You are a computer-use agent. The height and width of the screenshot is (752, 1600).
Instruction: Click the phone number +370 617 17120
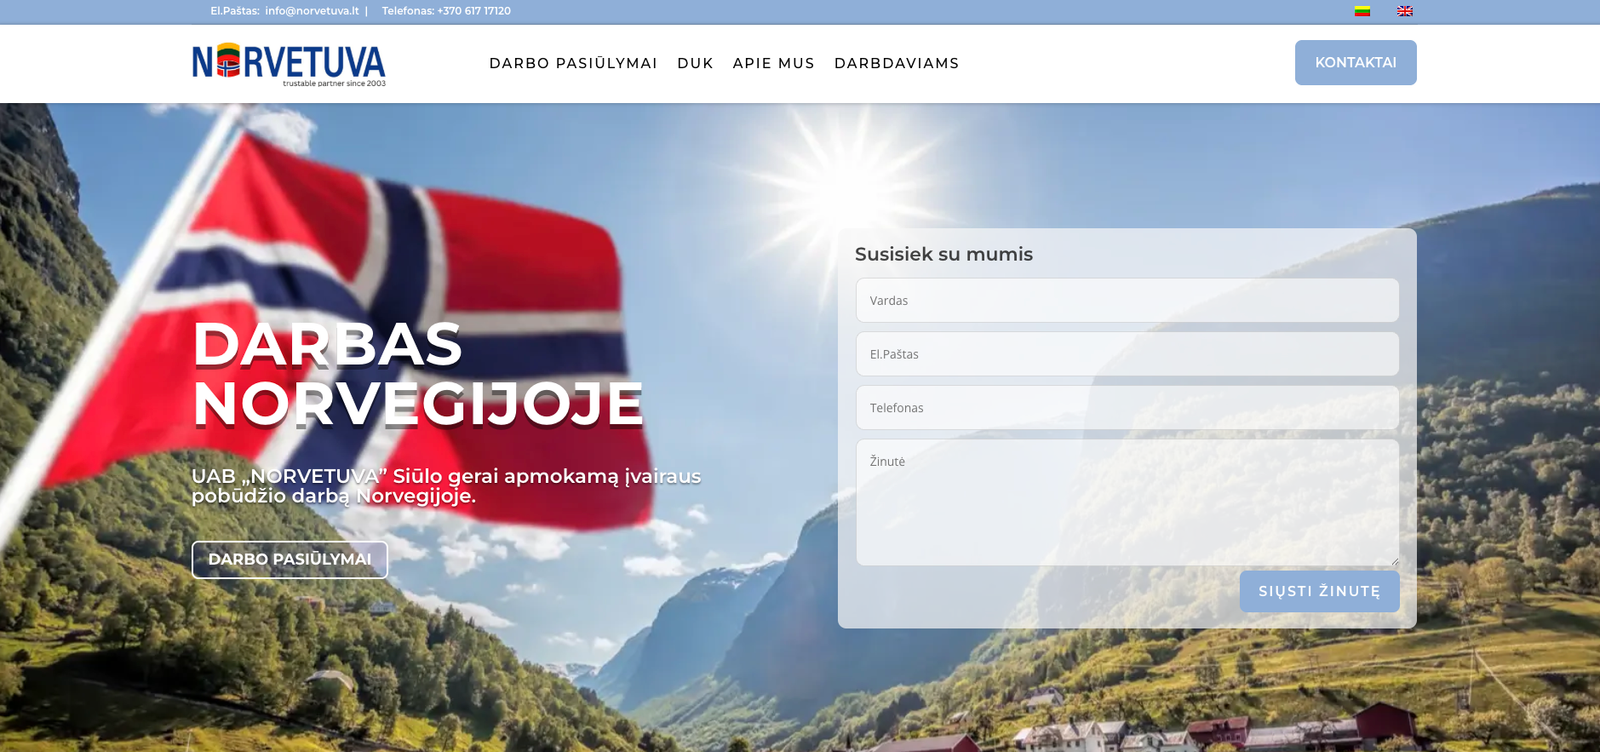[x=474, y=11]
